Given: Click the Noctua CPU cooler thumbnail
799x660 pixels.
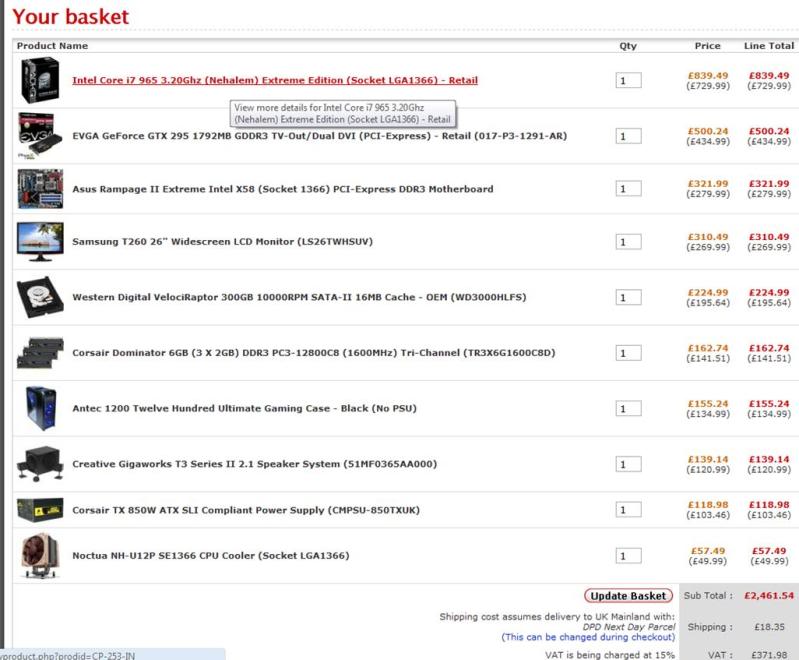Looking at the screenshot, I should tap(40, 555).
